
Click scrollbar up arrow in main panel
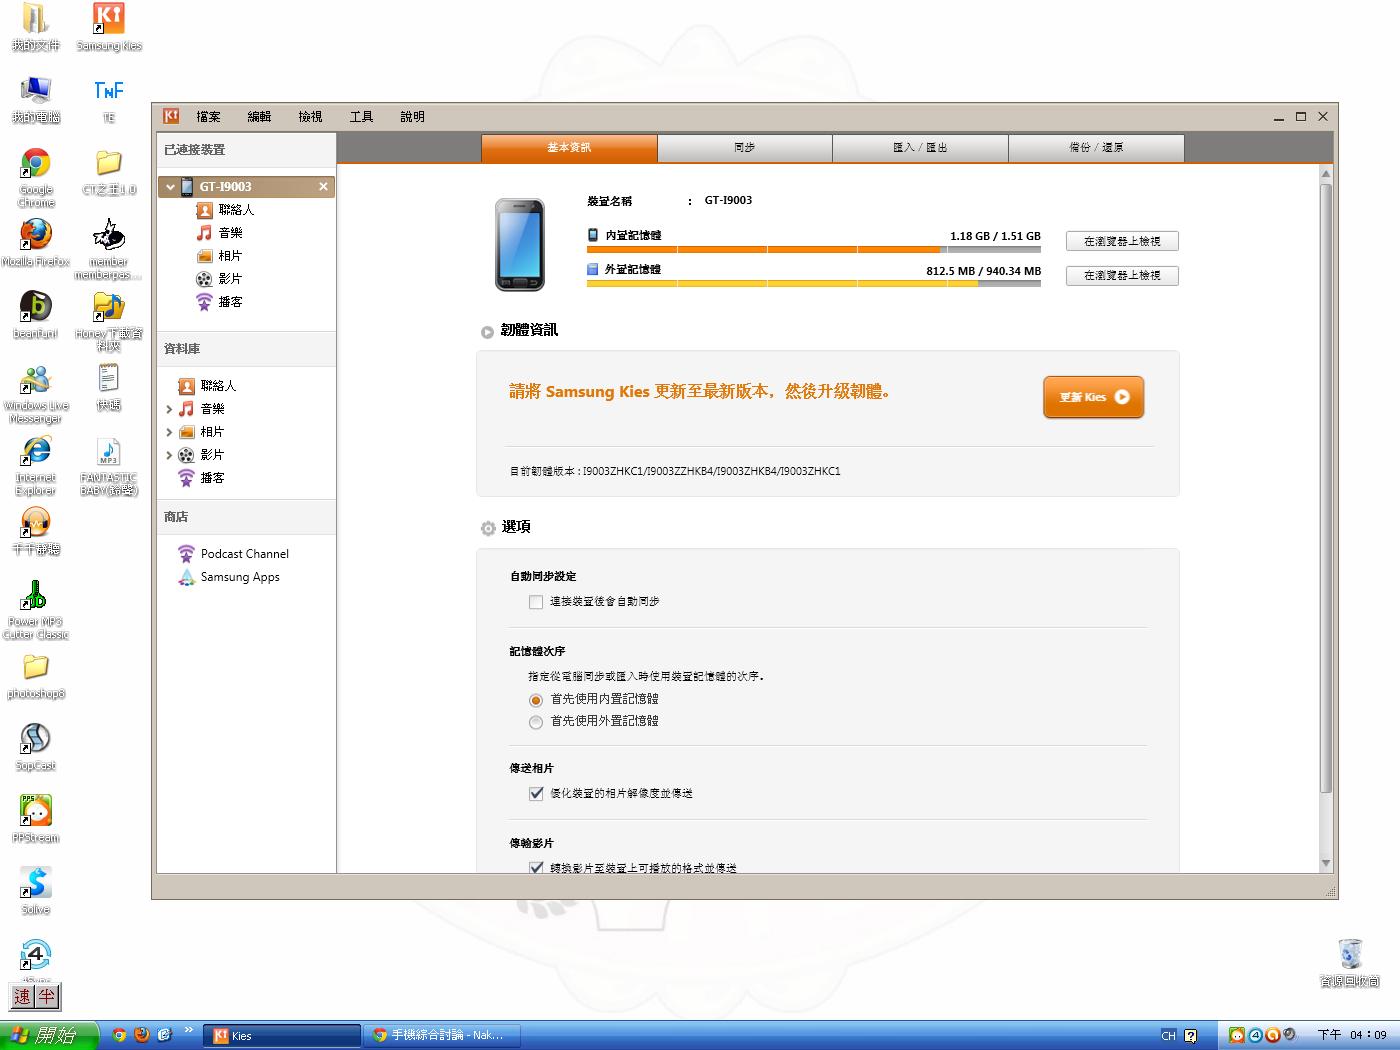point(1326,174)
